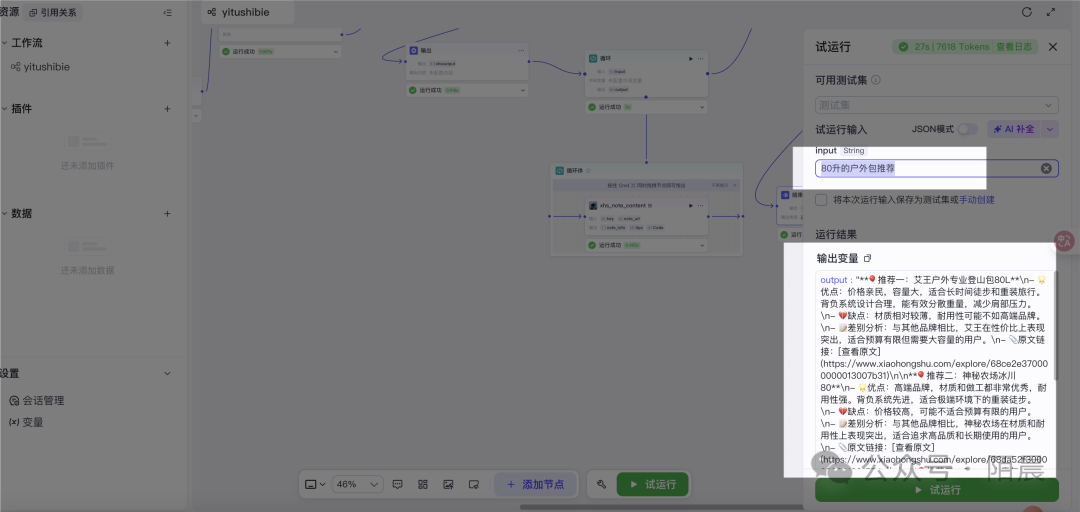Open the 测试集 dropdown

(937, 105)
